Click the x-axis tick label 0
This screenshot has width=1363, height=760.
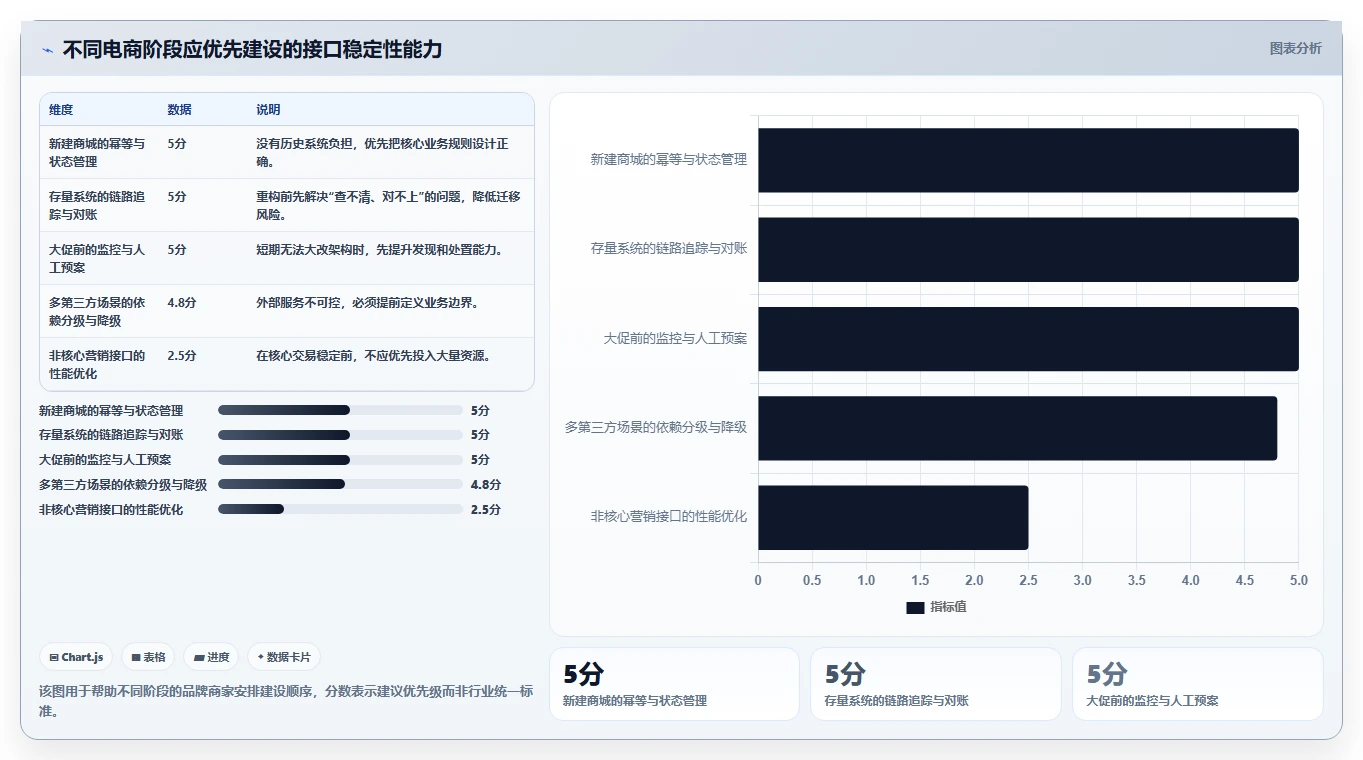(x=758, y=580)
